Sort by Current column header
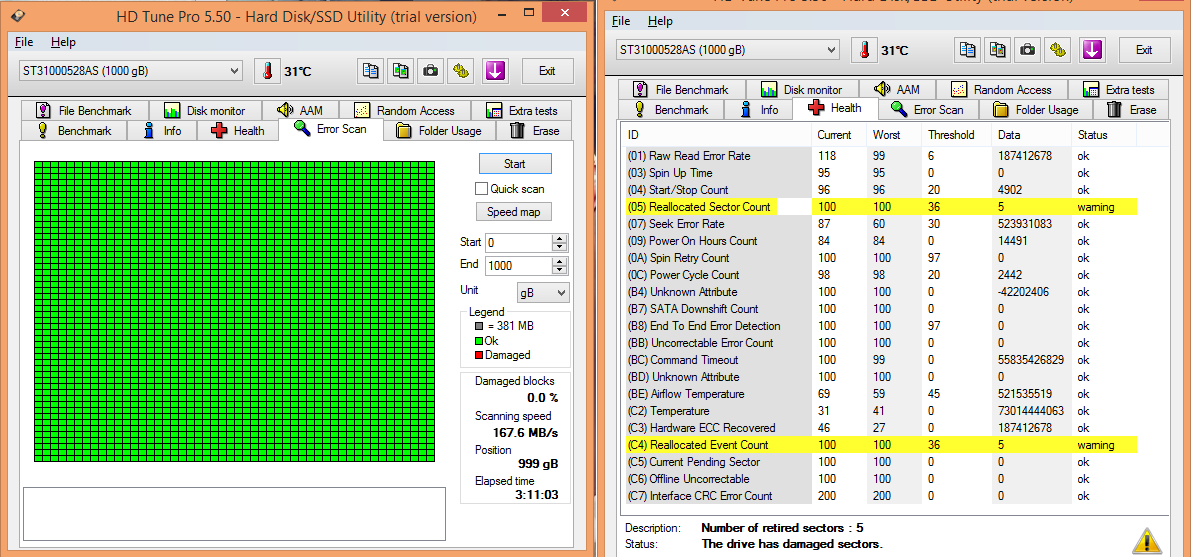 [839, 135]
